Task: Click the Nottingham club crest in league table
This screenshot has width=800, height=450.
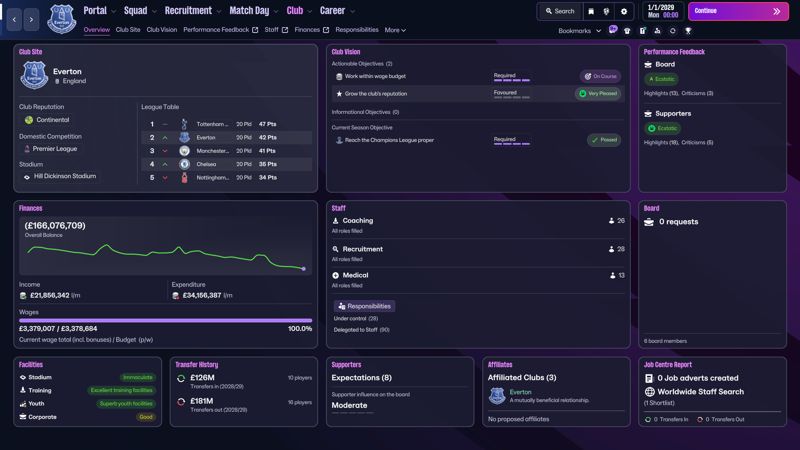Action: [184, 177]
